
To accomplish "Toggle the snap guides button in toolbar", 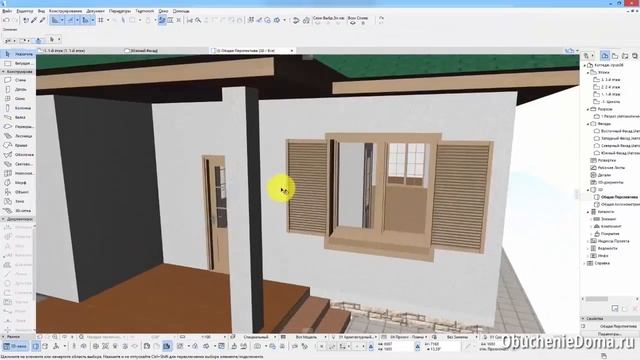I will point(70,20).
